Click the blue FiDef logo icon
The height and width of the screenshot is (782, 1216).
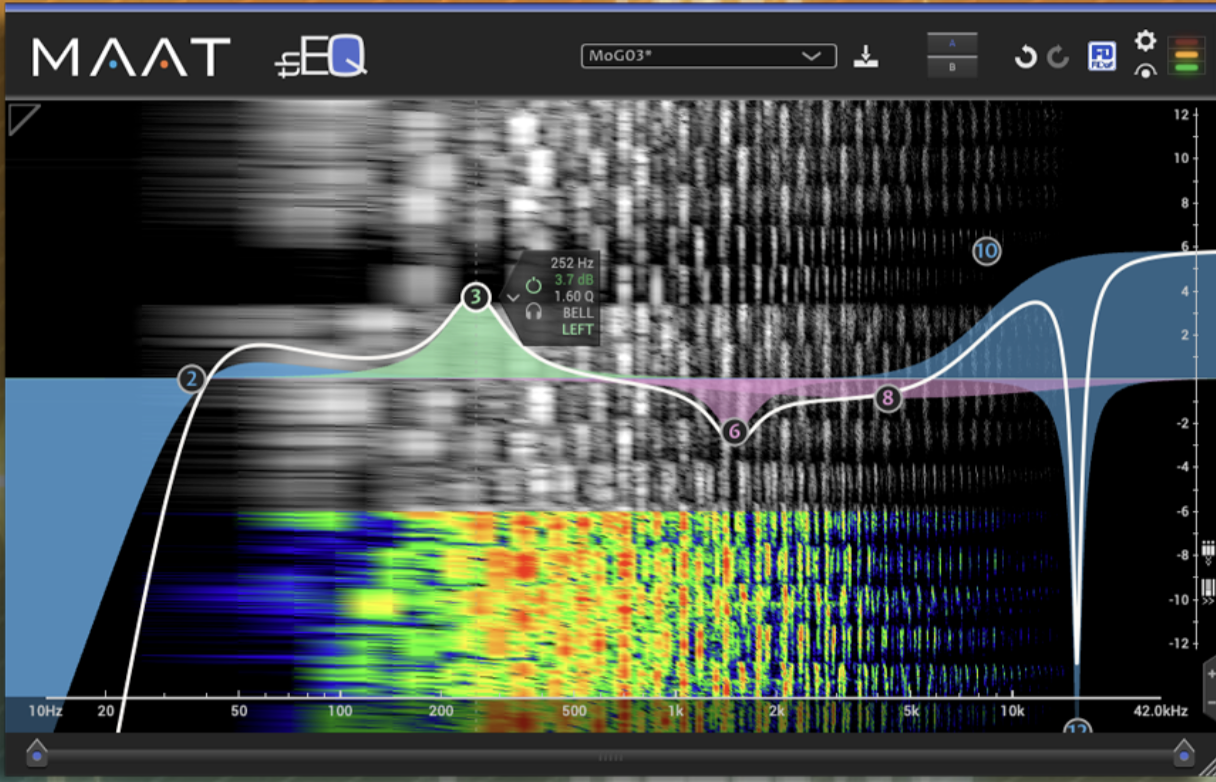pyautogui.click(x=1102, y=56)
